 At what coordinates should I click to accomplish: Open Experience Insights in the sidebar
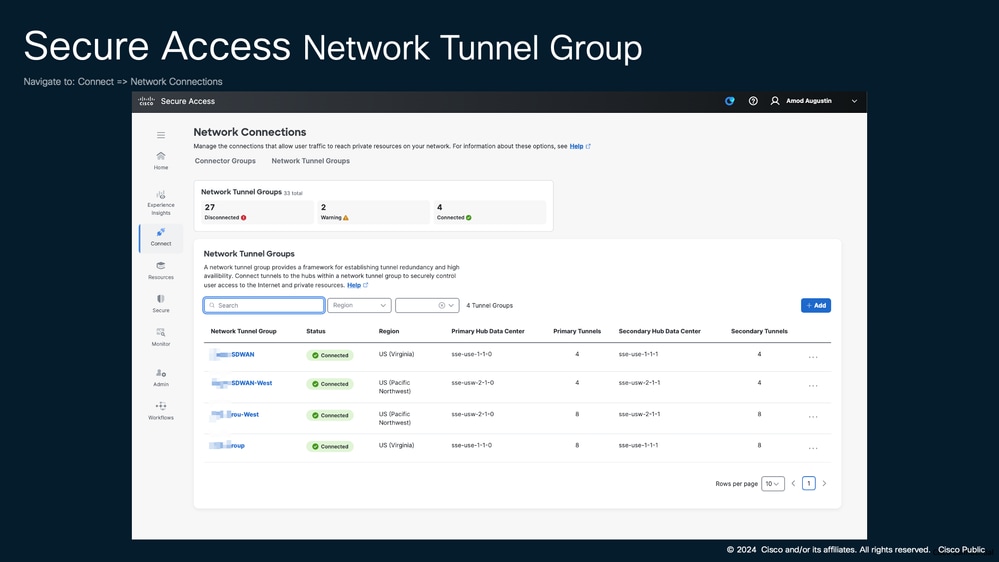click(x=161, y=203)
